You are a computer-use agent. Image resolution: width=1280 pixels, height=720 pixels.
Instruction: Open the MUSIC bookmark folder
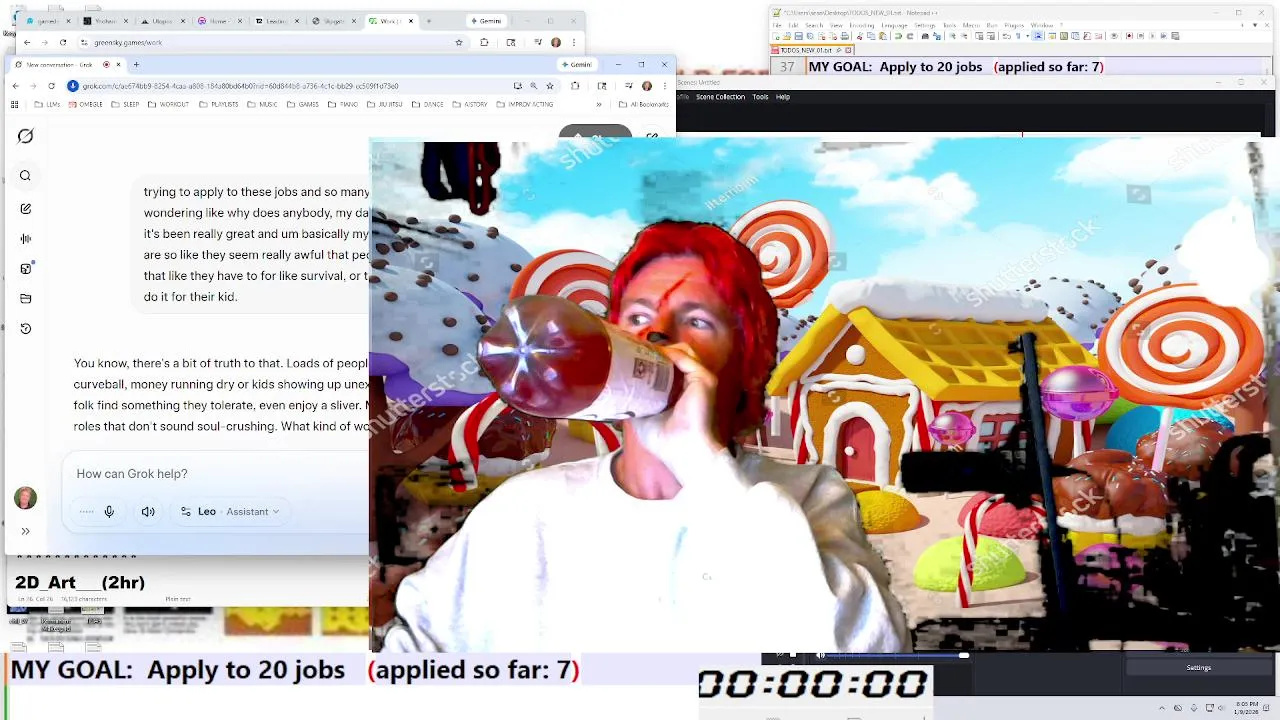pyautogui.click(x=262, y=104)
